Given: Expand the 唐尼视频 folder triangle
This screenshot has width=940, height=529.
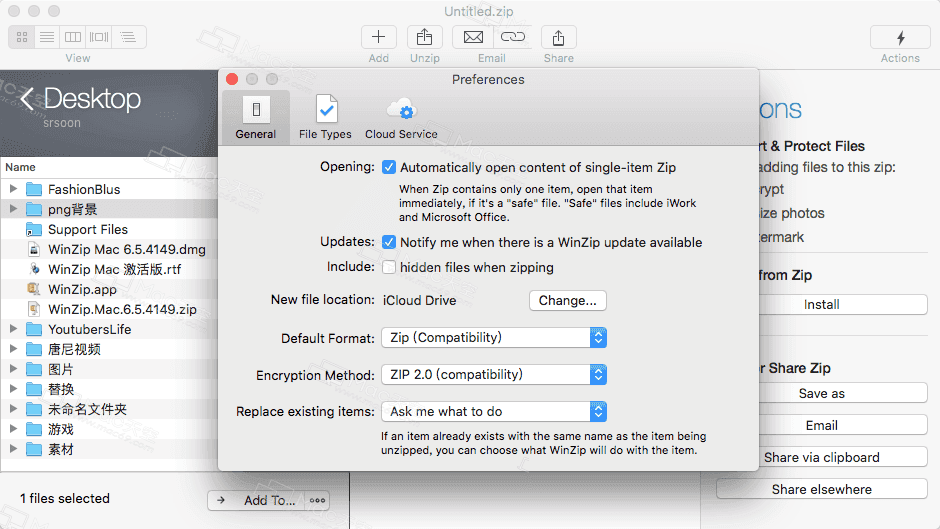Looking at the screenshot, I should point(13,348).
